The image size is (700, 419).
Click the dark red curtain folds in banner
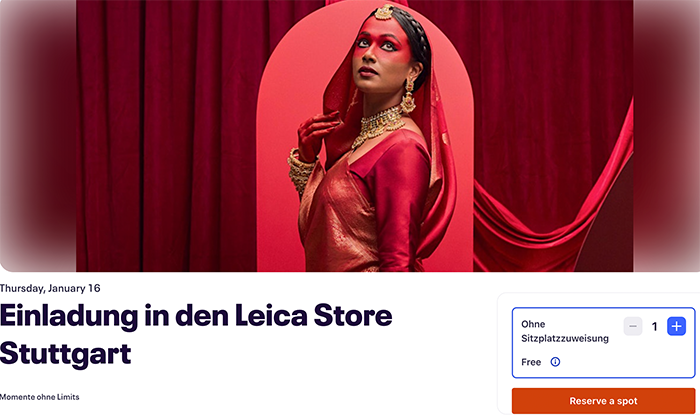coord(165,134)
